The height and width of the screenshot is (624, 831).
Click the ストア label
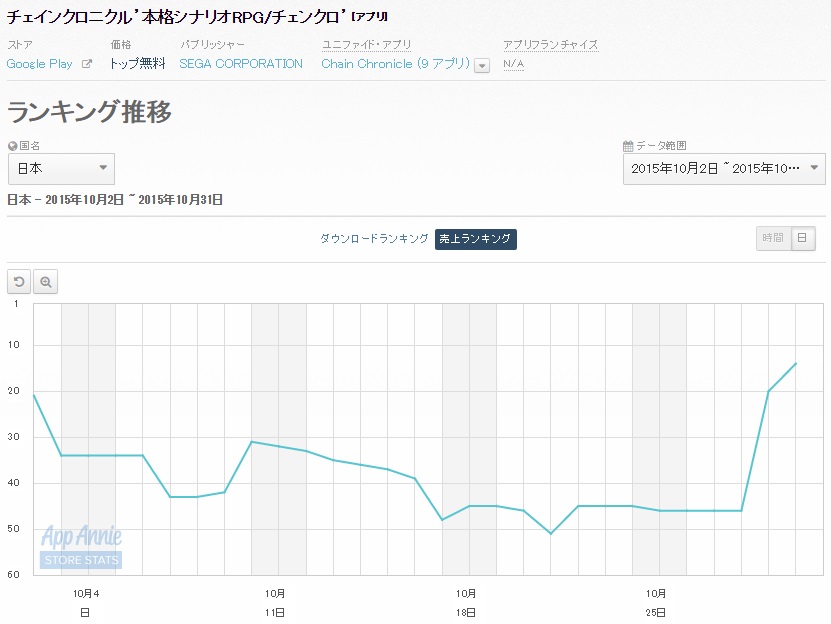pyautogui.click(x=20, y=45)
